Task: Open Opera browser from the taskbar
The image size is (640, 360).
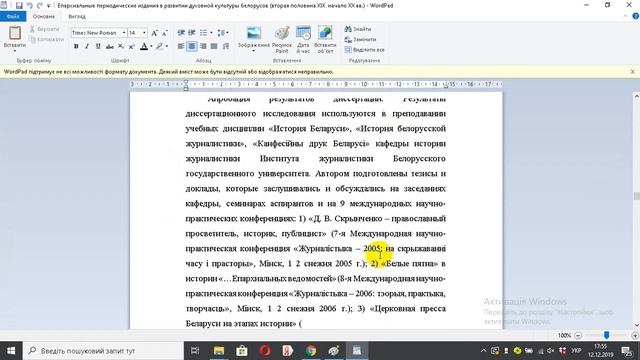Action: (265, 351)
